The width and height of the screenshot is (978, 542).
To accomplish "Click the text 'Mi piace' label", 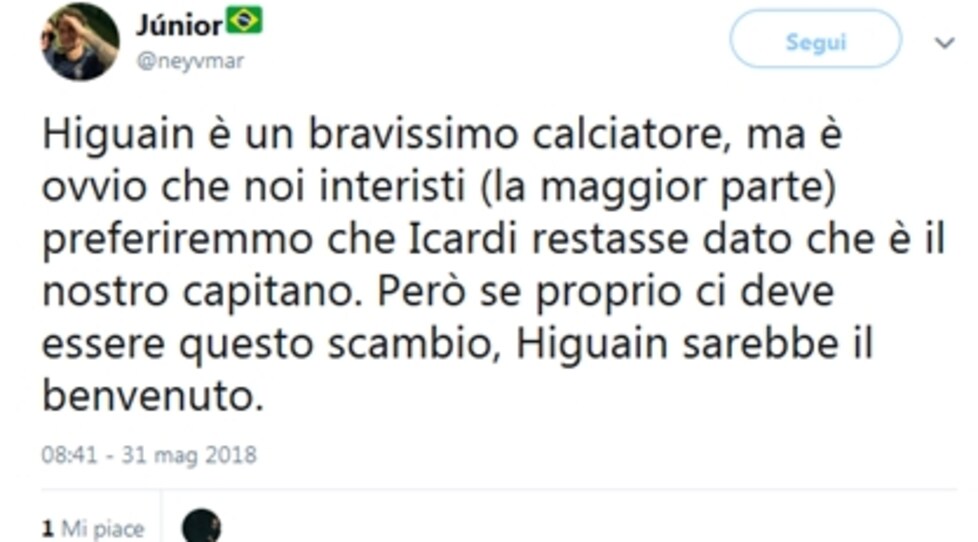I will pos(103,529).
